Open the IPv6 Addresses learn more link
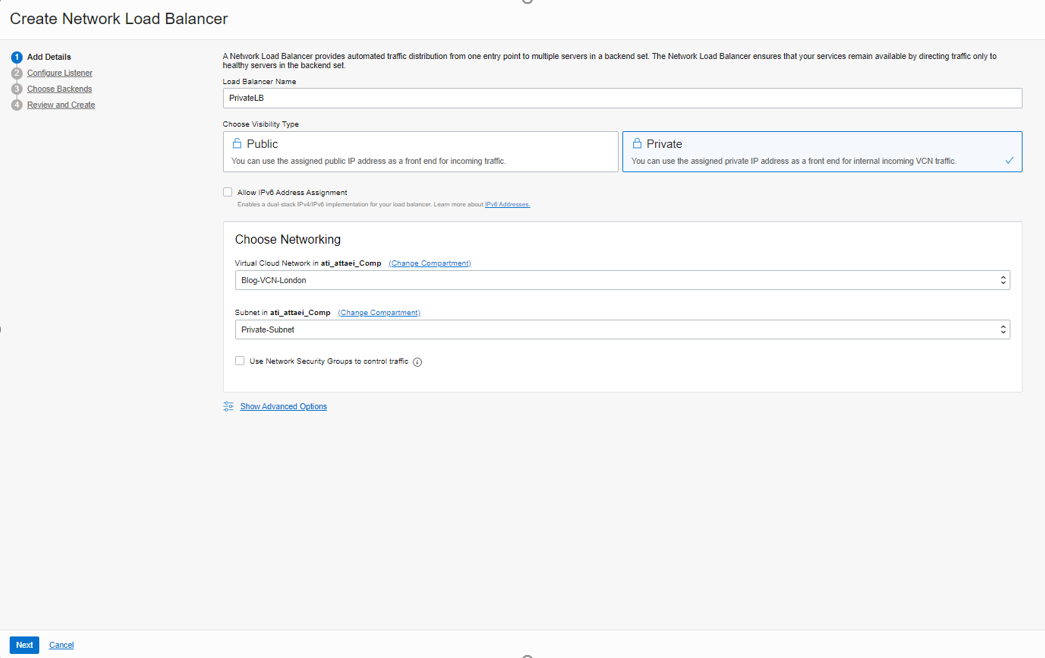This screenshot has width=1045, height=658. coord(507,205)
